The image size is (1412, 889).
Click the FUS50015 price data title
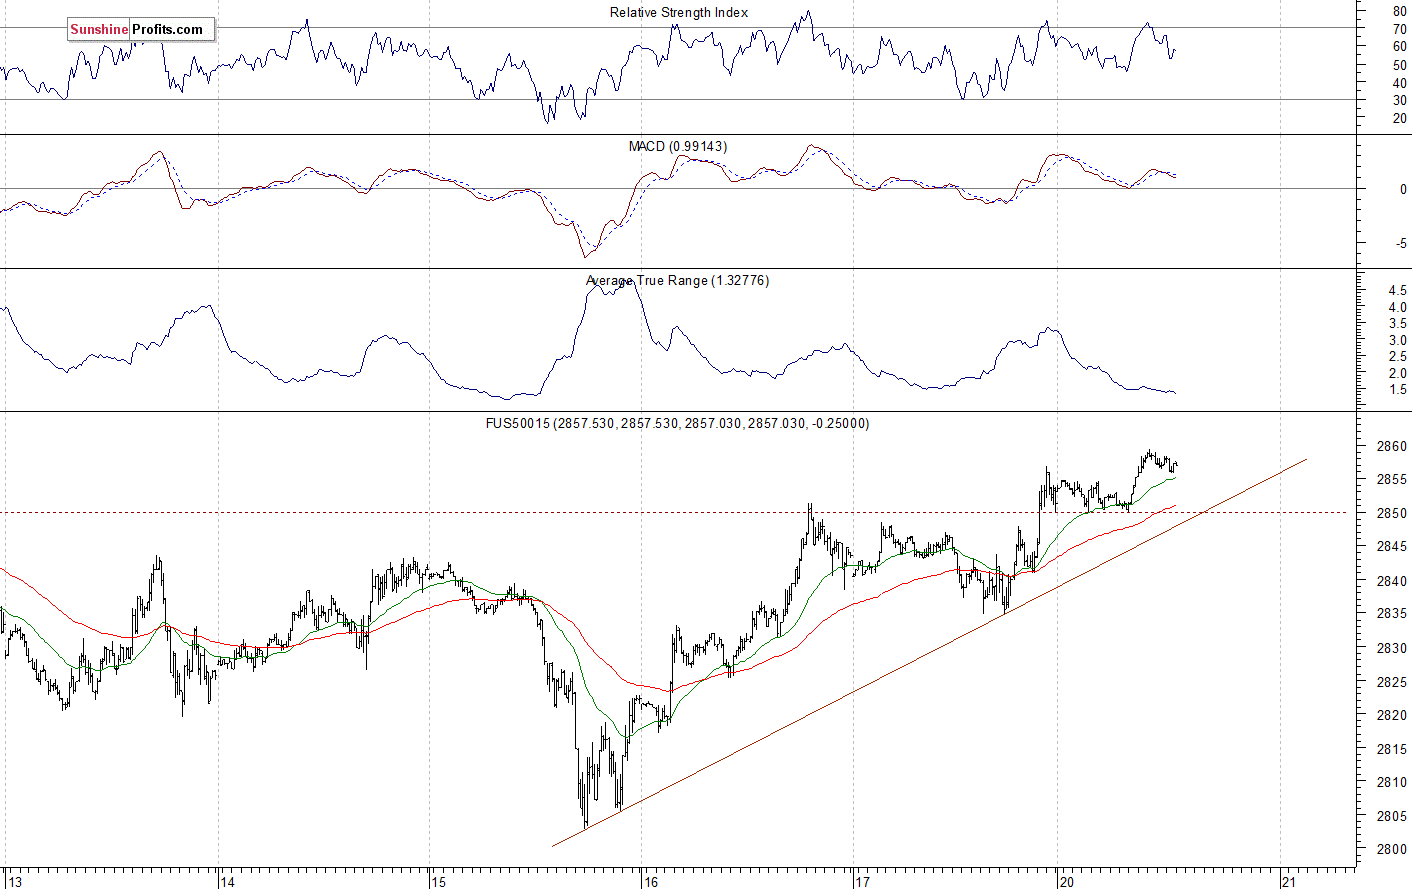point(678,423)
